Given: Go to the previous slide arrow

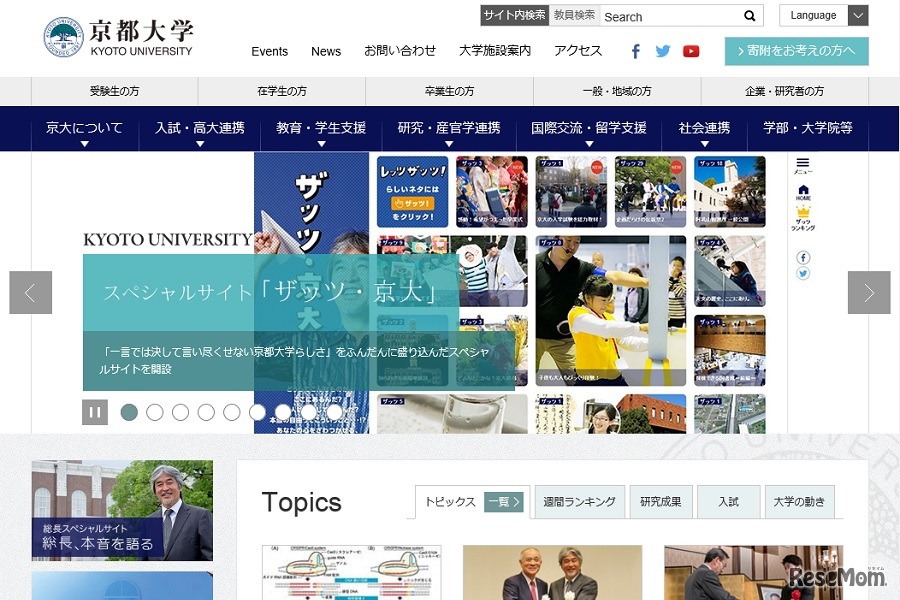Looking at the screenshot, I should click(30, 293).
